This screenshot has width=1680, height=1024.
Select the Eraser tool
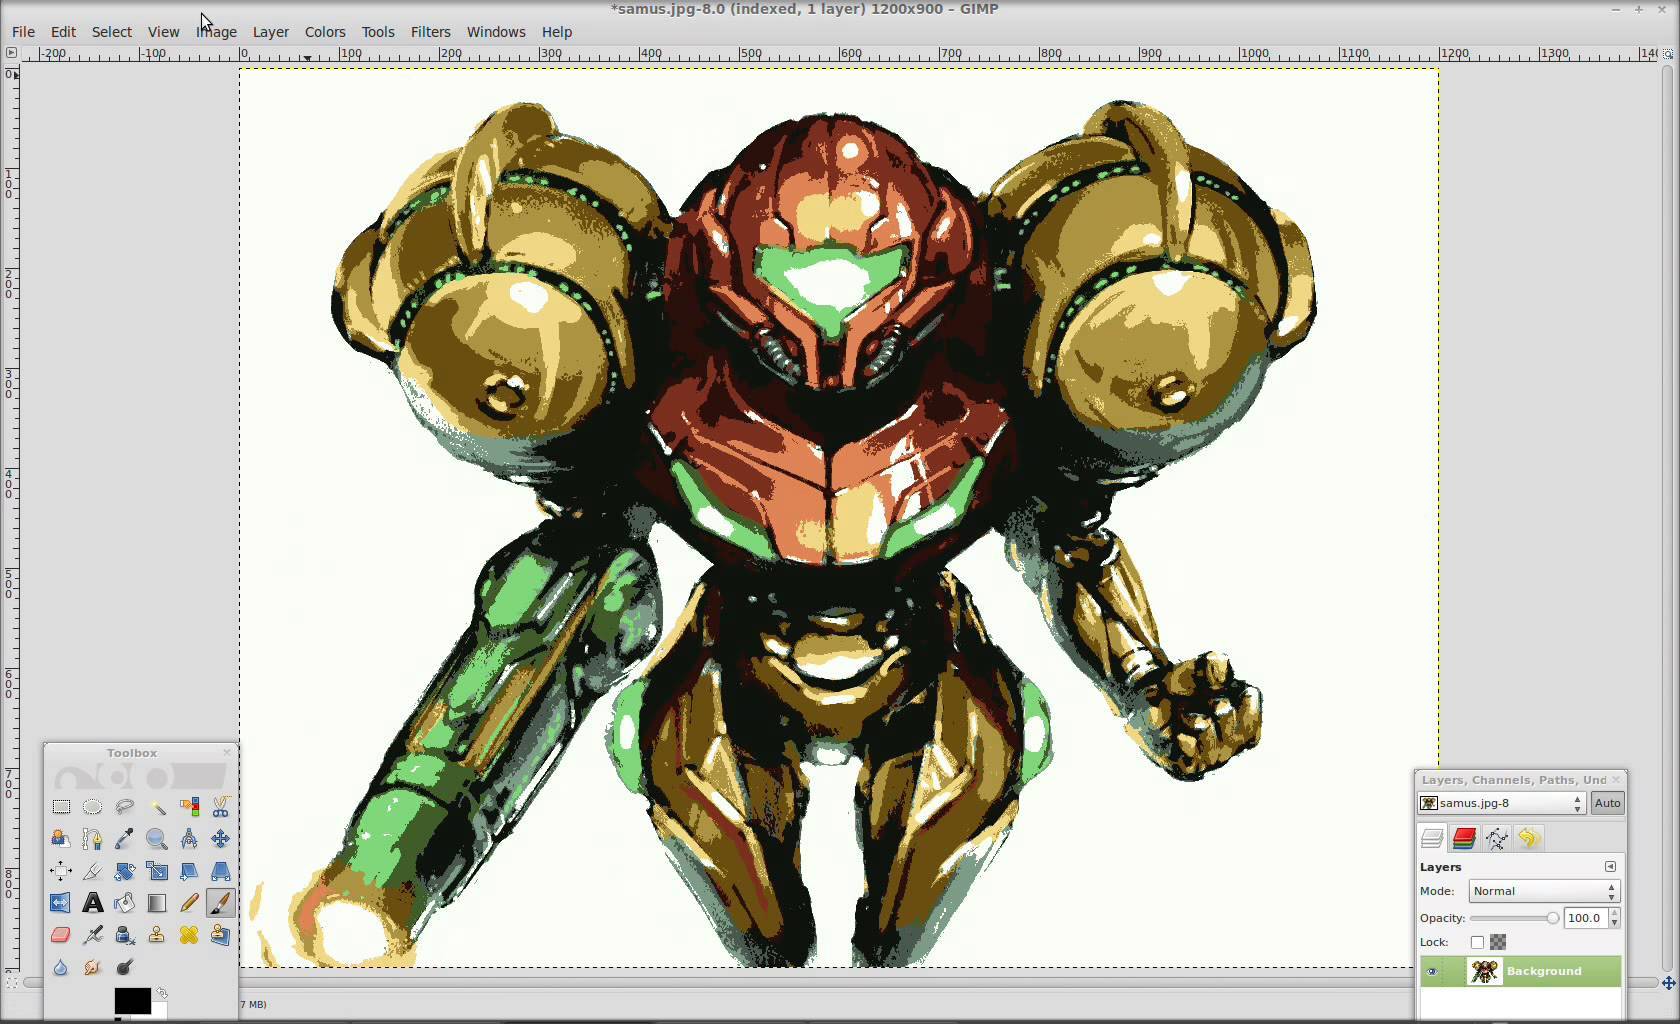tap(61, 934)
